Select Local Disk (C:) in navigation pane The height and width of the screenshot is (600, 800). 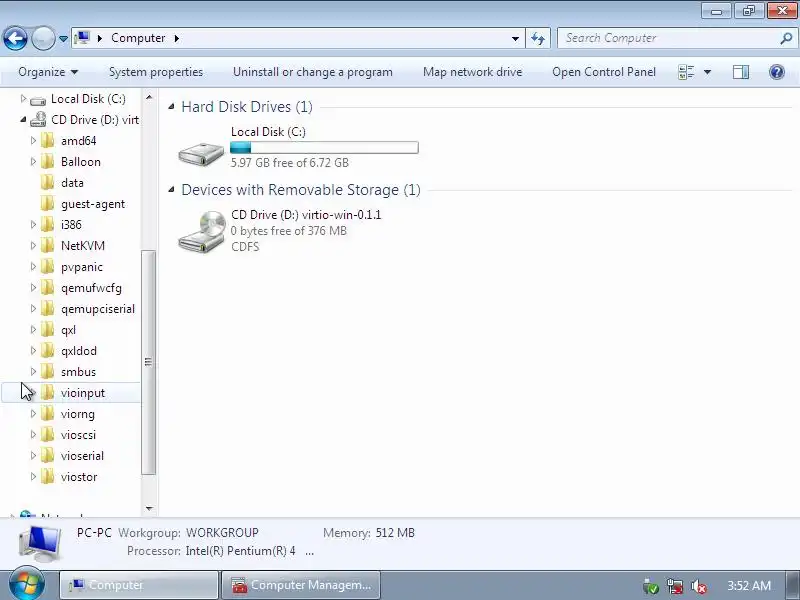point(88,99)
